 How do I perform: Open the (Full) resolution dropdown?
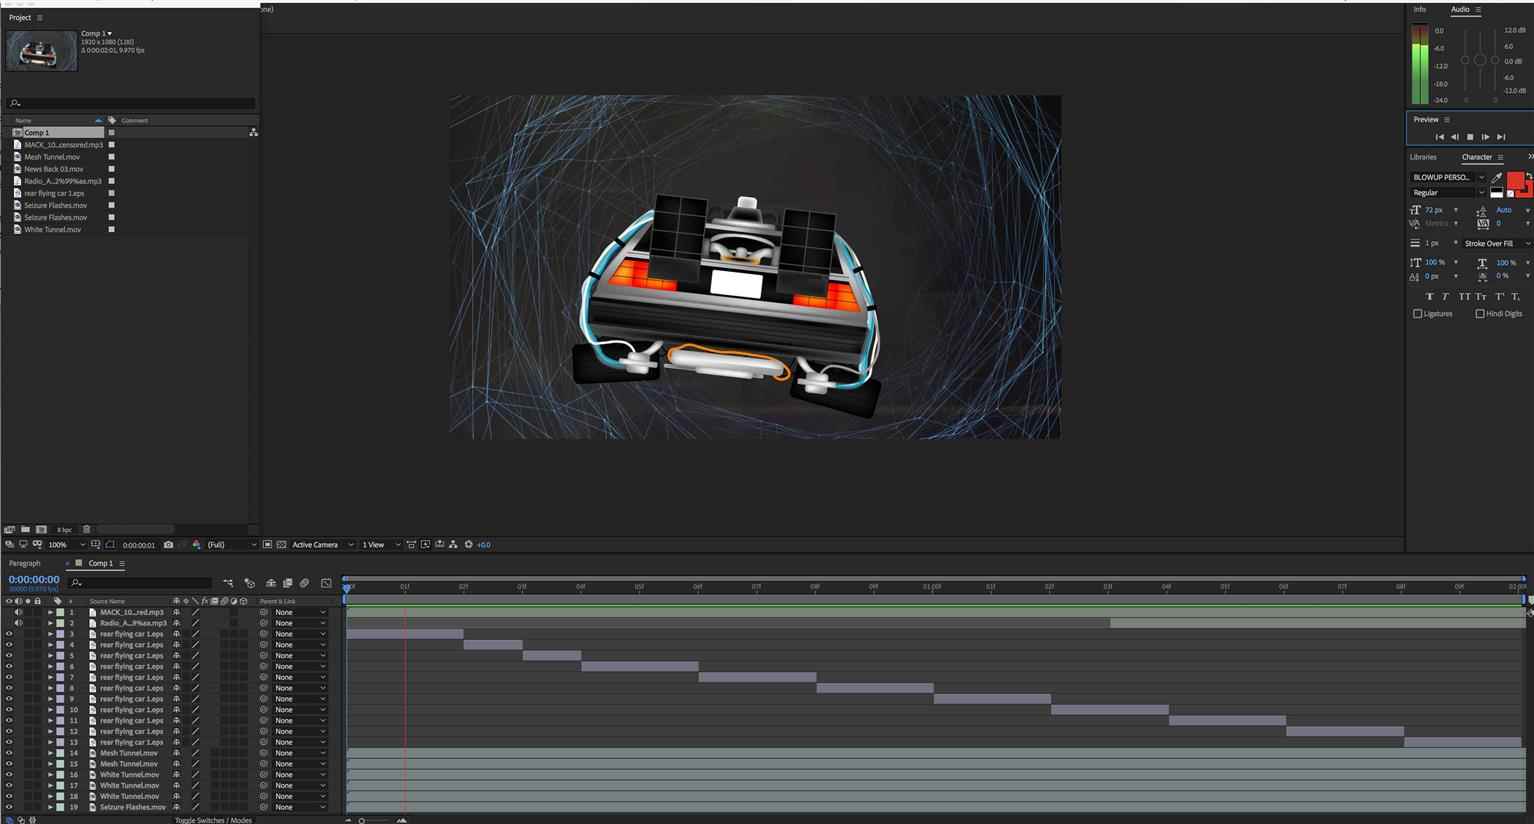(x=231, y=545)
